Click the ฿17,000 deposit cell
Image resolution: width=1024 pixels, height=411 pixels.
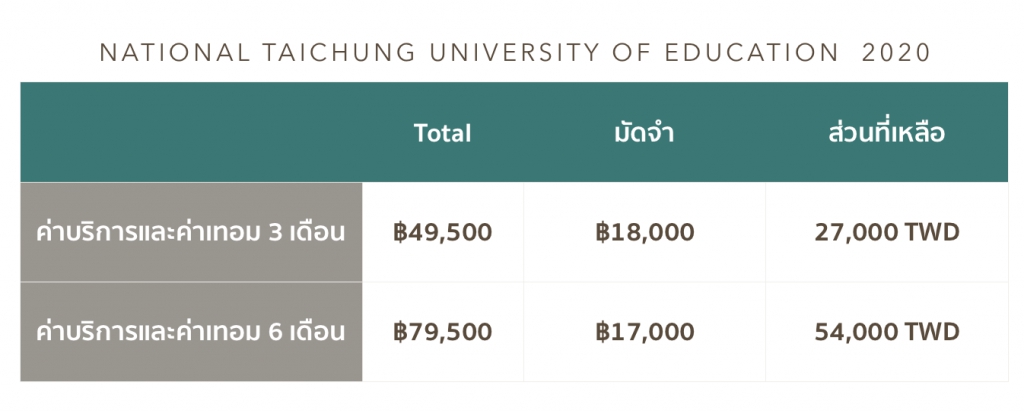point(644,332)
